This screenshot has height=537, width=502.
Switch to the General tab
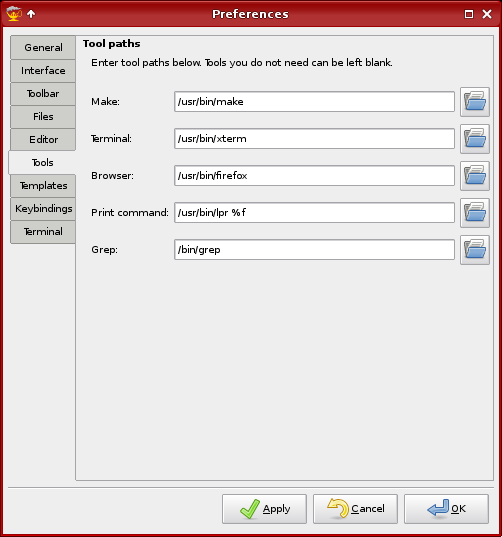coord(43,47)
